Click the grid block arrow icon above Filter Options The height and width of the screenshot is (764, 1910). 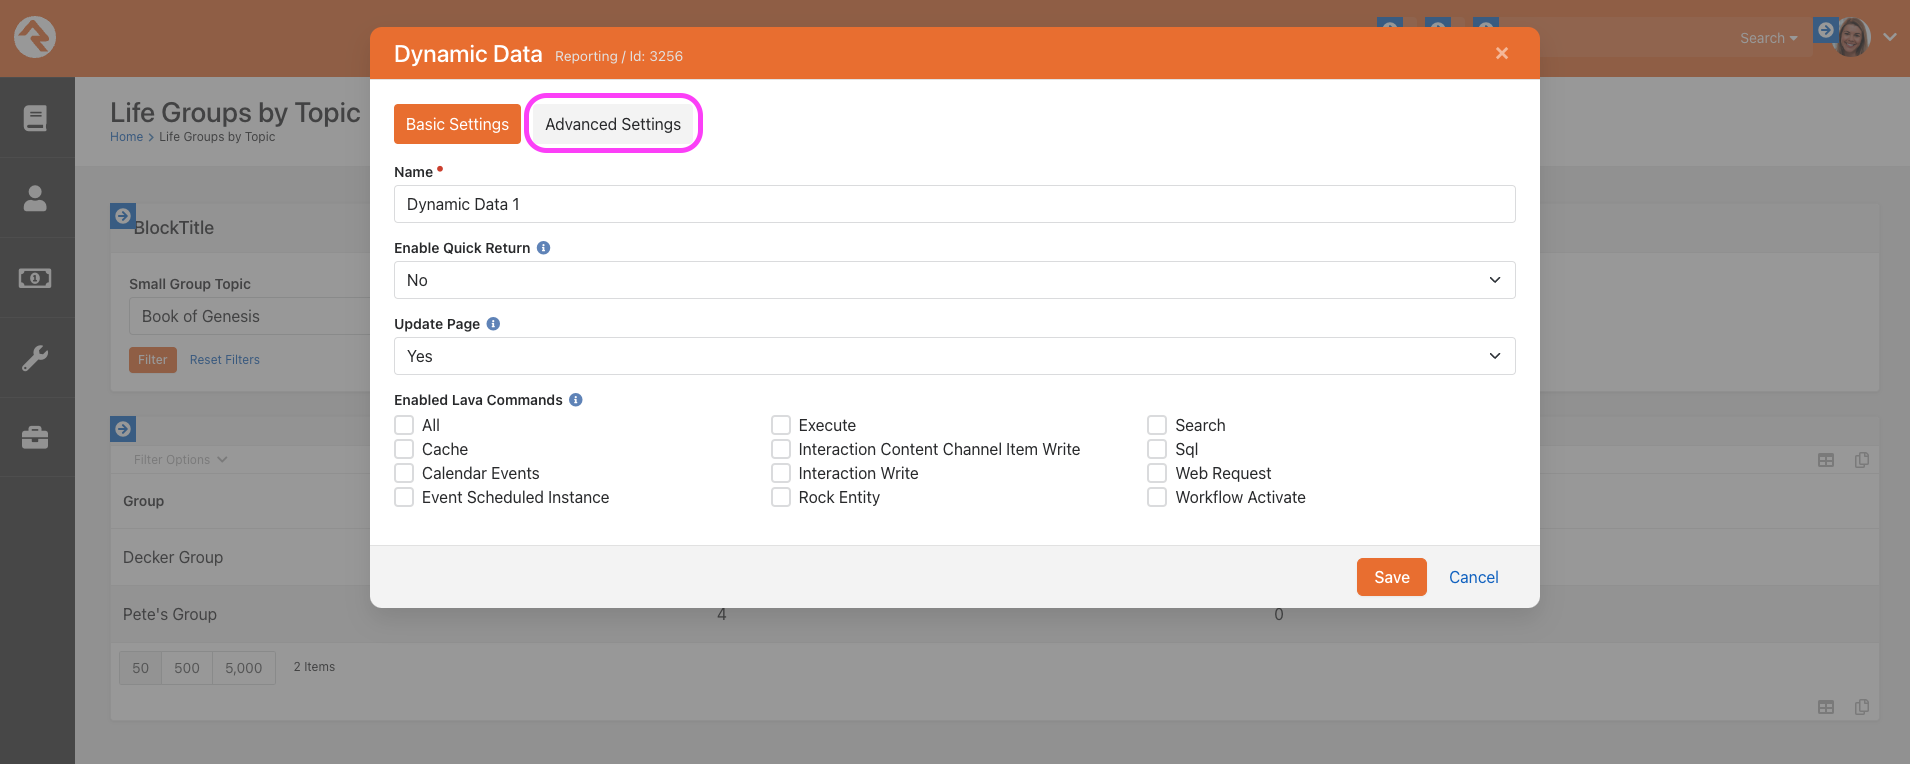click(x=123, y=429)
